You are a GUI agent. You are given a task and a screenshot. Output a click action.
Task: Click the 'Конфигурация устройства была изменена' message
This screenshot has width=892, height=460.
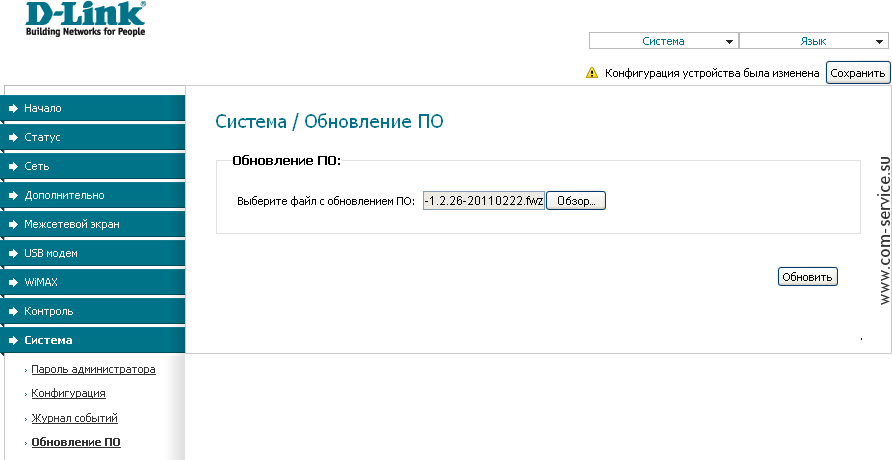[712, 73]
